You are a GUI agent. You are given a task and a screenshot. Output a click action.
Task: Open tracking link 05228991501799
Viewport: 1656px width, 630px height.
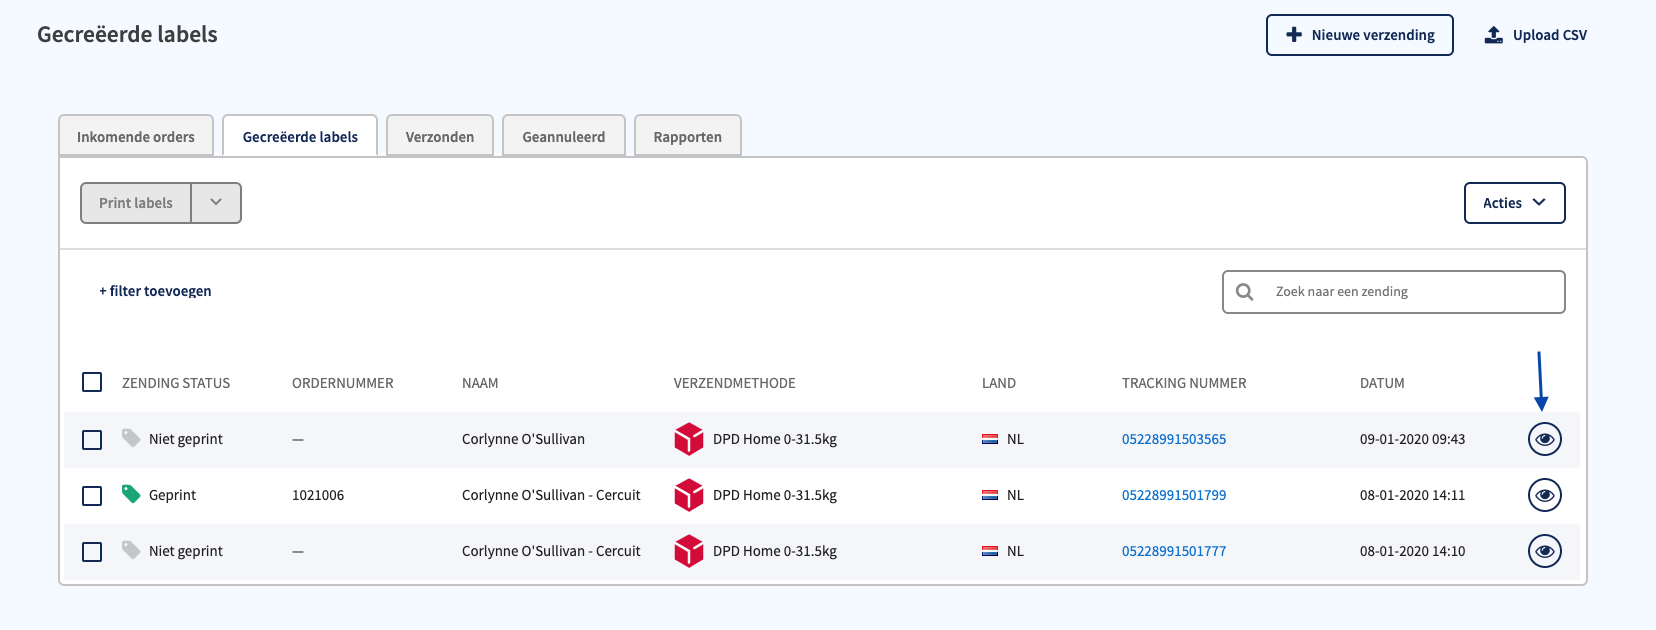pos(1174,495)
